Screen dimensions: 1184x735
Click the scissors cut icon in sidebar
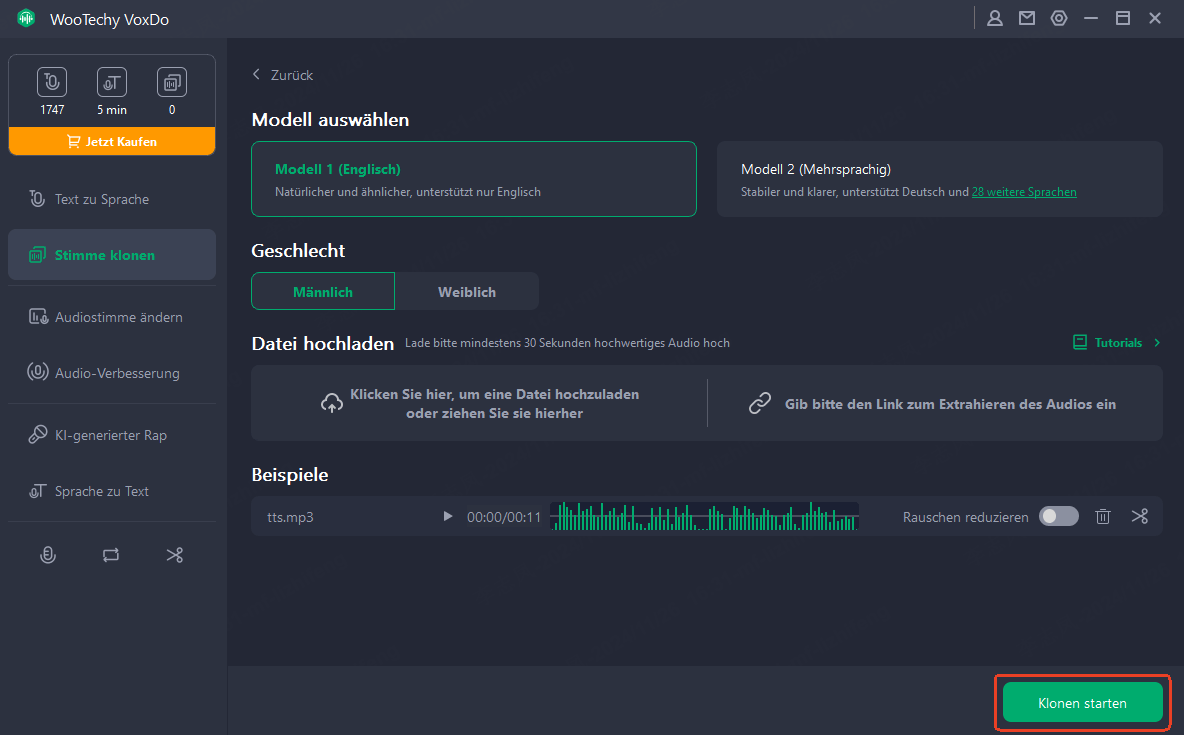click(x=175, y=555)
